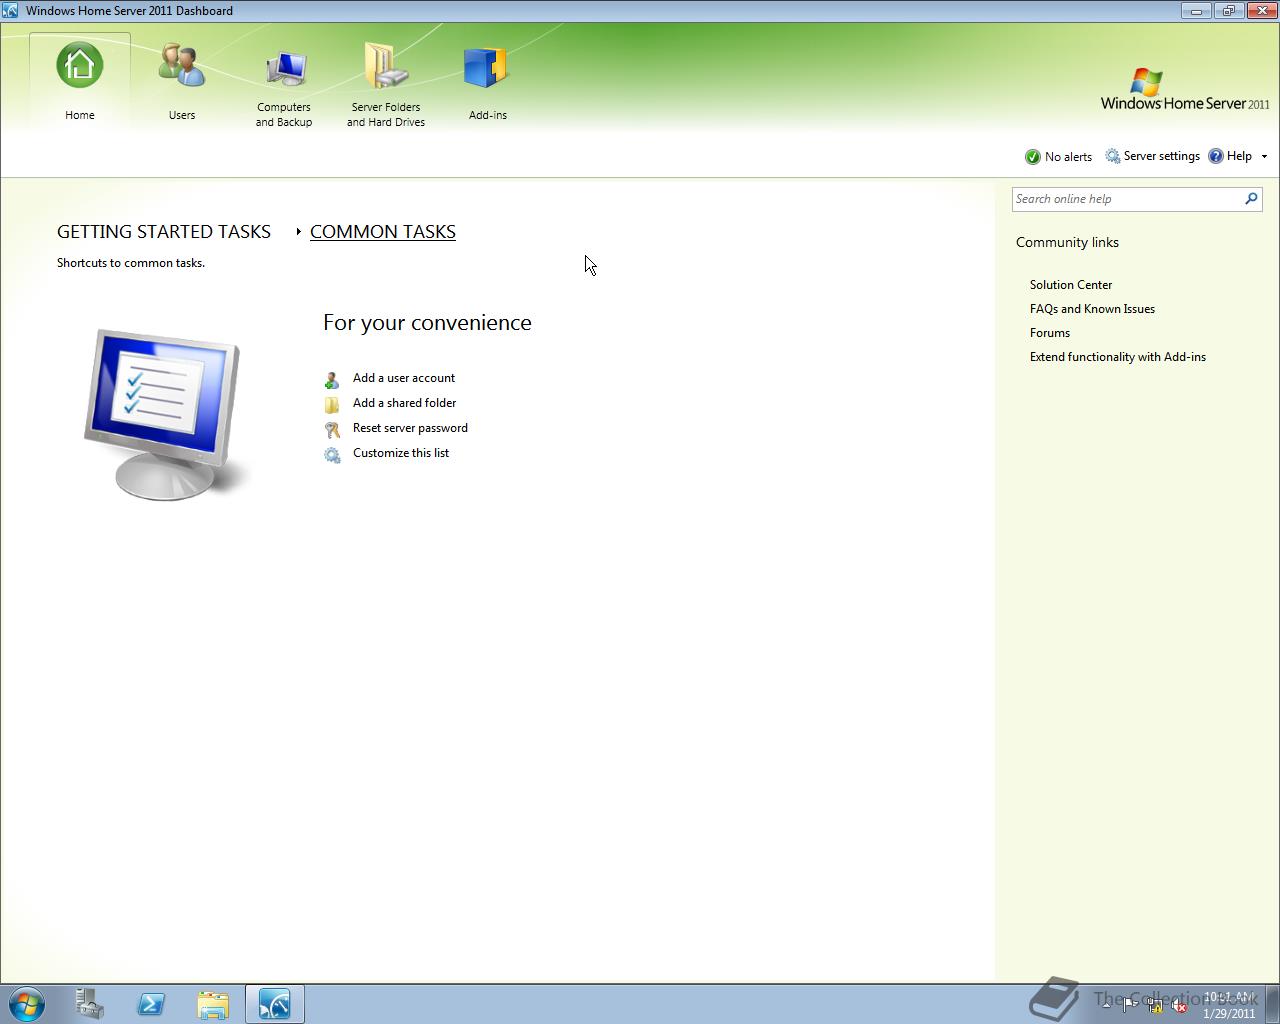This screenshot has height=1024, width=1280.
Task: Open Extend functionality with Add-ins link
Action: [1118, 357]
